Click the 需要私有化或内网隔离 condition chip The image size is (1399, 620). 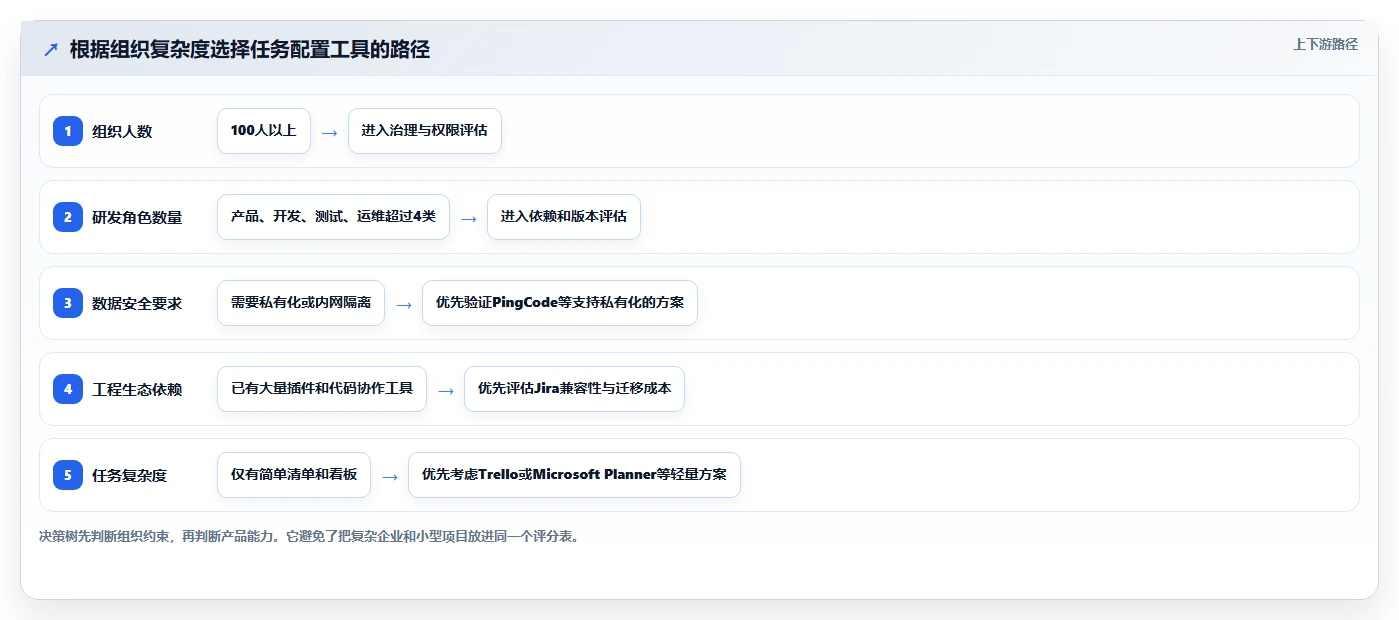[x=301, y=303]
